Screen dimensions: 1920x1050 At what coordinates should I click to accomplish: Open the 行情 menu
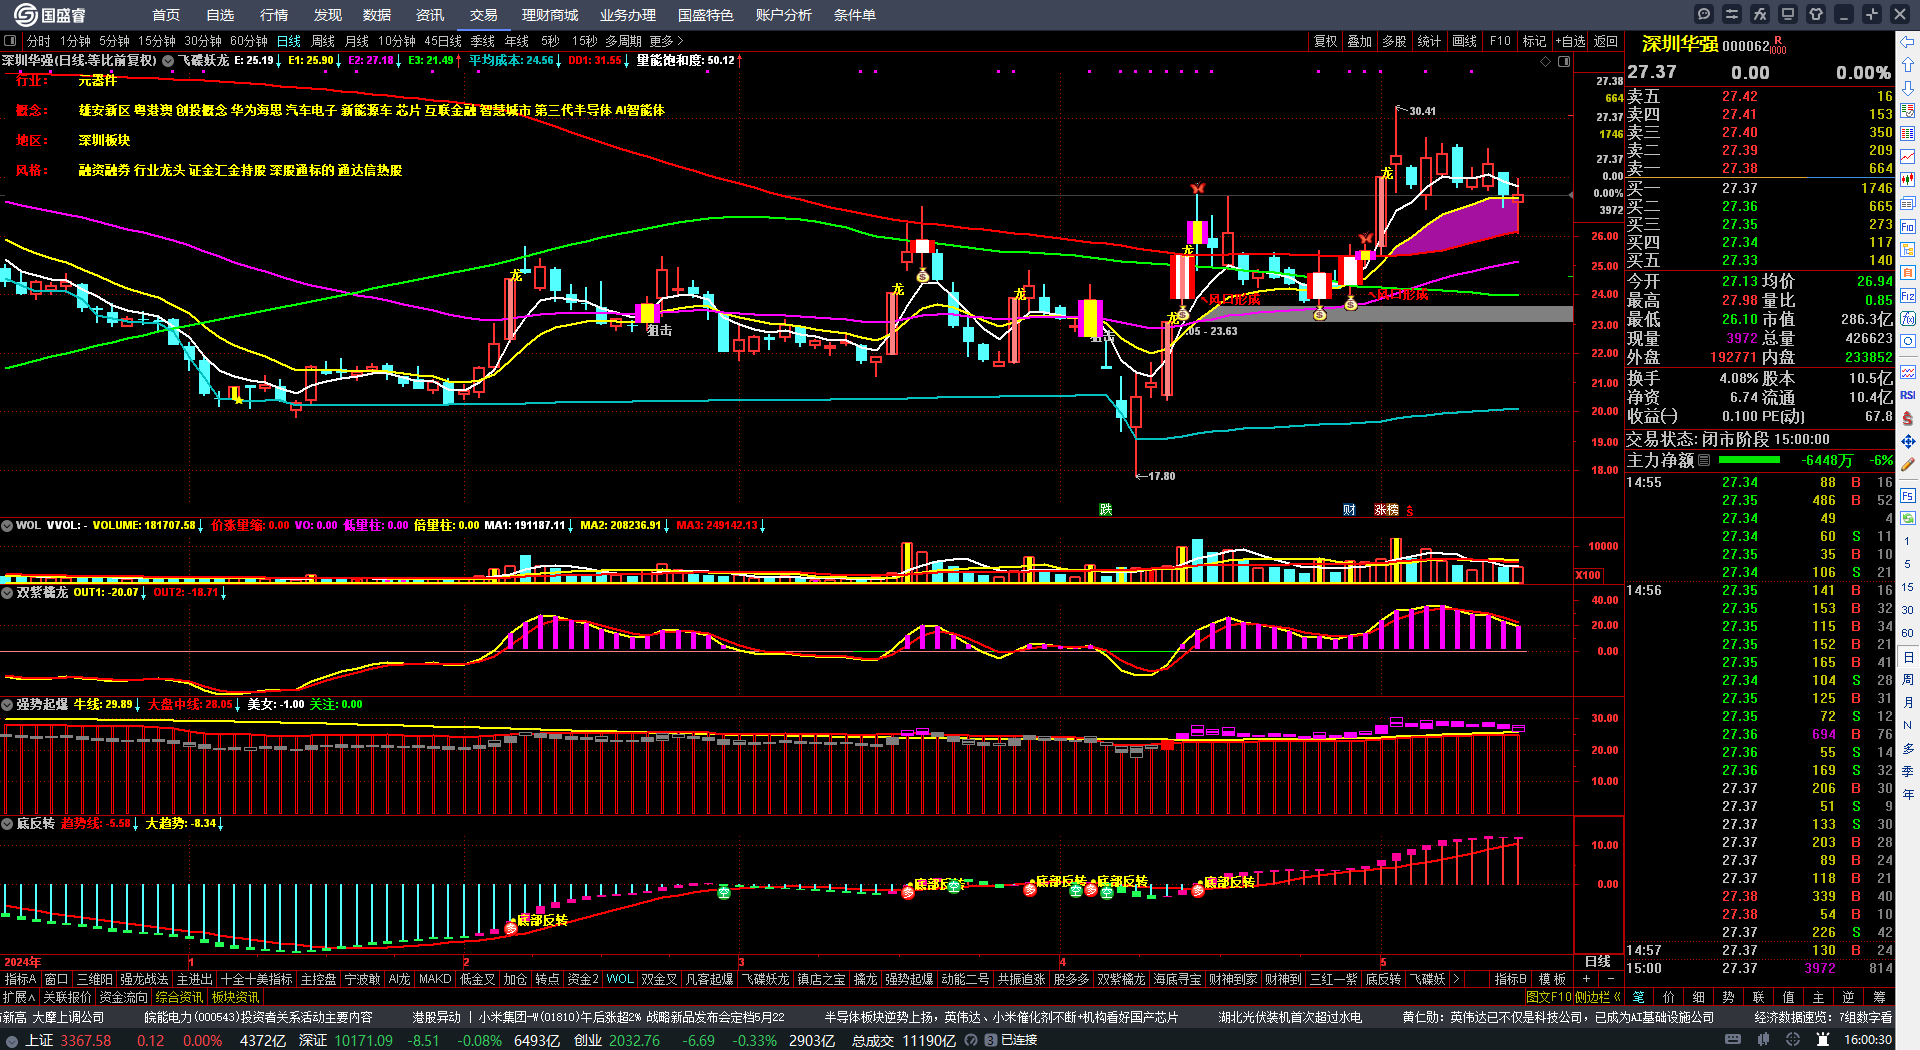point(274,15)
